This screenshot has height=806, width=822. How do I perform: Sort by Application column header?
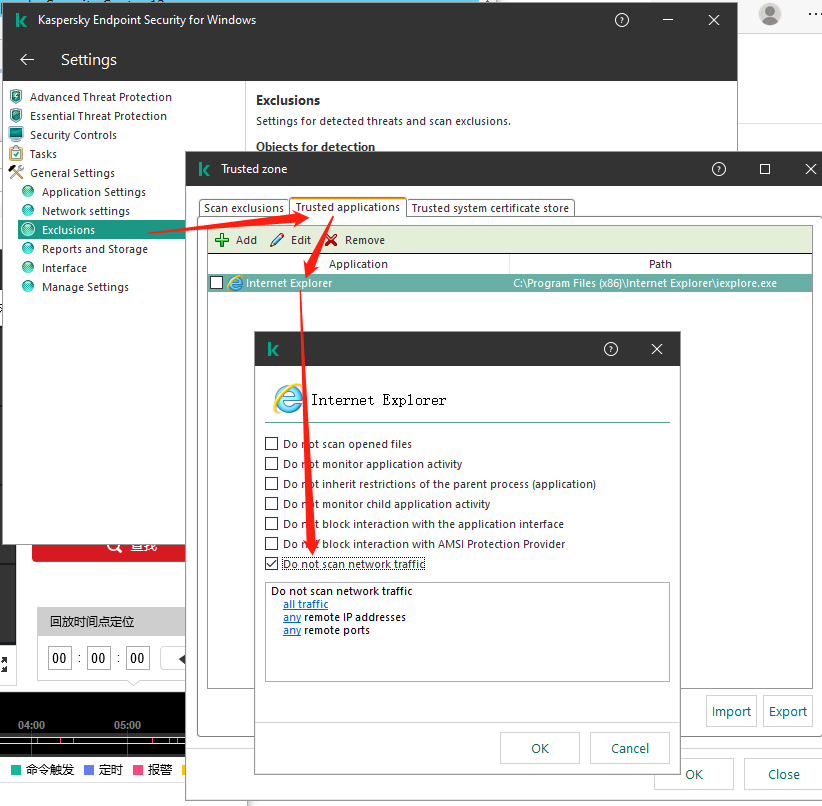[x=359, y=264]
